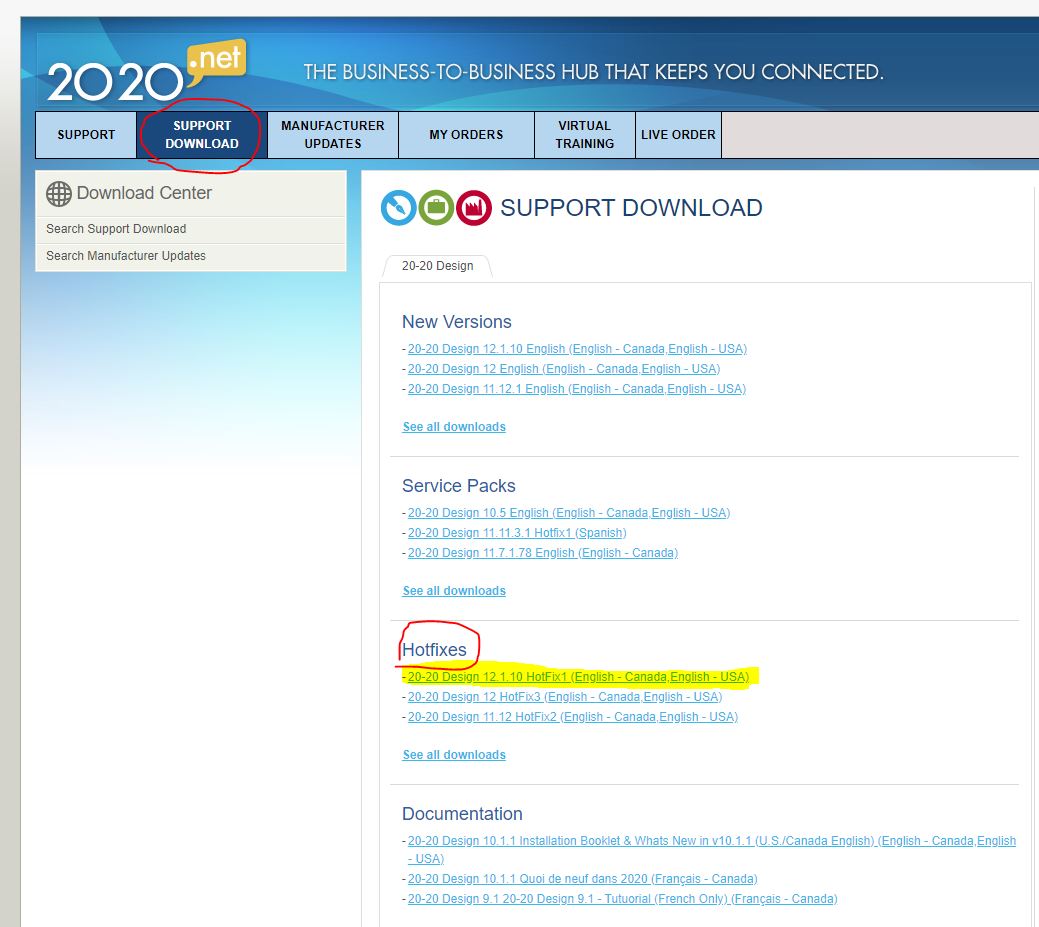1039x927 pixels.
Task: Click See all downloads under Hotfixes
Action: [454, 755]
